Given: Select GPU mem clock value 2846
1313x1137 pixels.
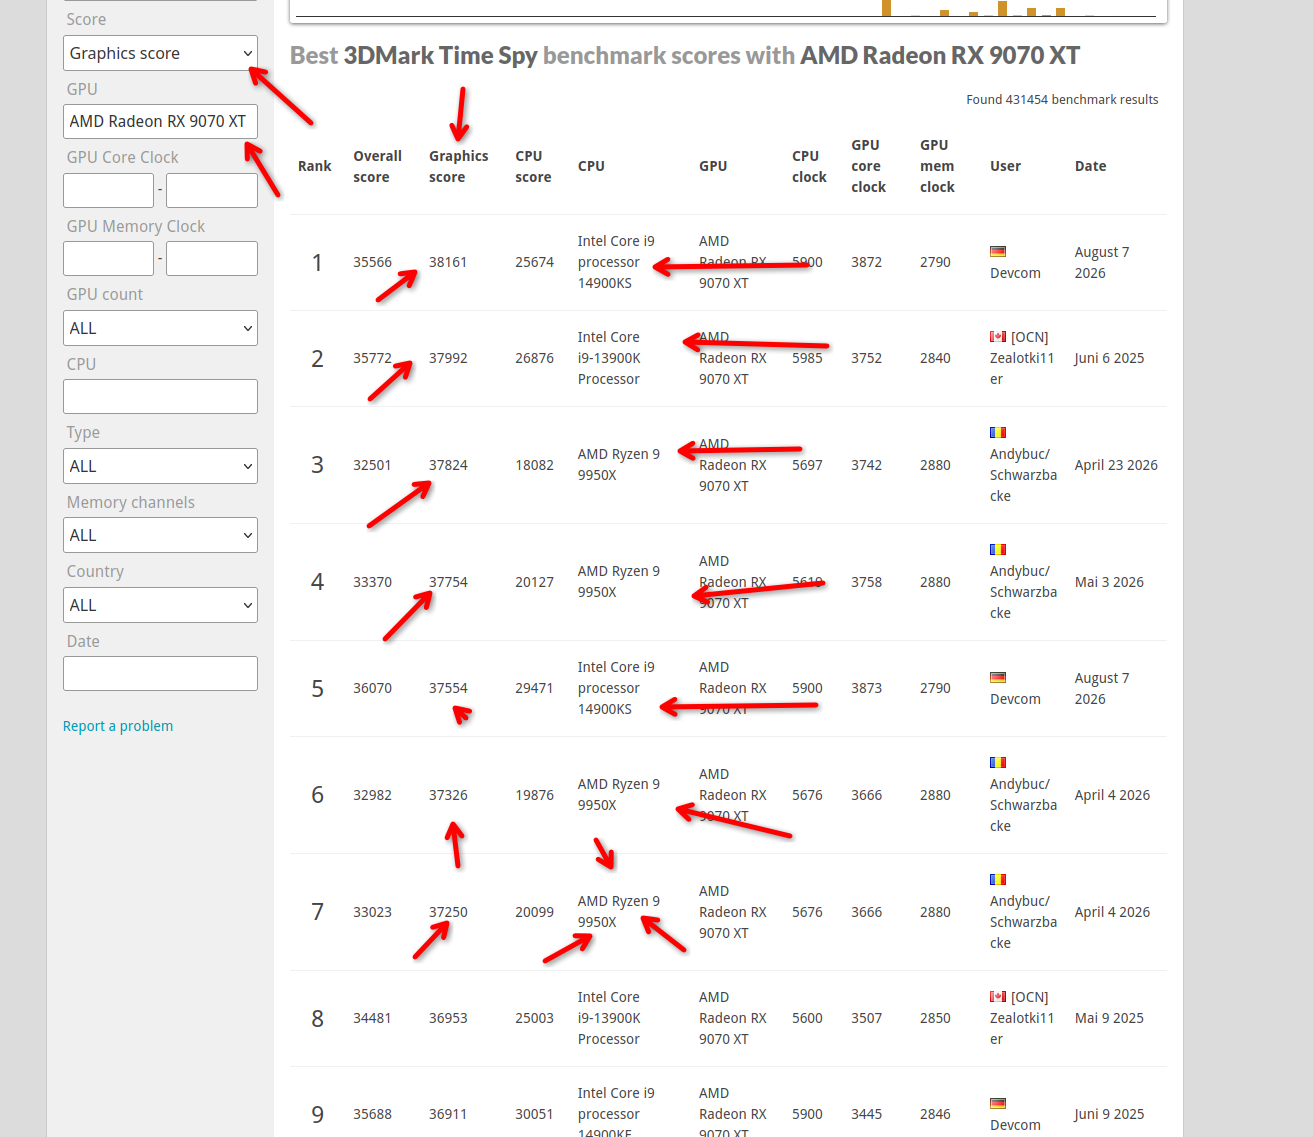Looking at the screenshot, I should [935, 1114].
